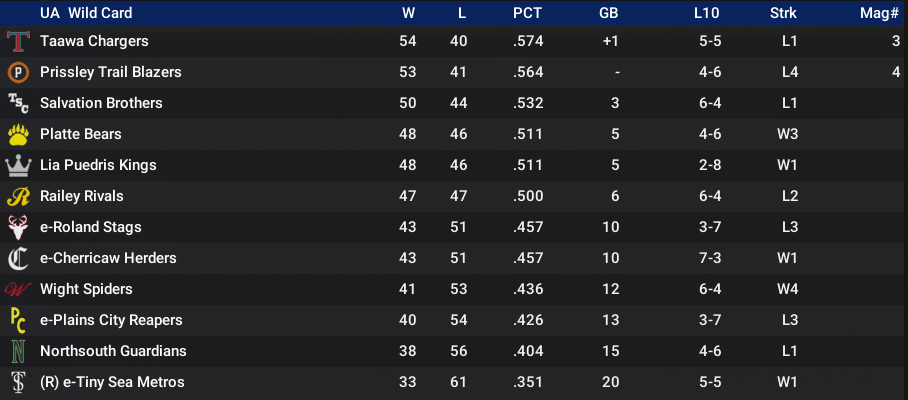Viewport: 908px width, 400px height.
Task: Click the Cherricaw Herders C logo
Action: tap(17, 259)
